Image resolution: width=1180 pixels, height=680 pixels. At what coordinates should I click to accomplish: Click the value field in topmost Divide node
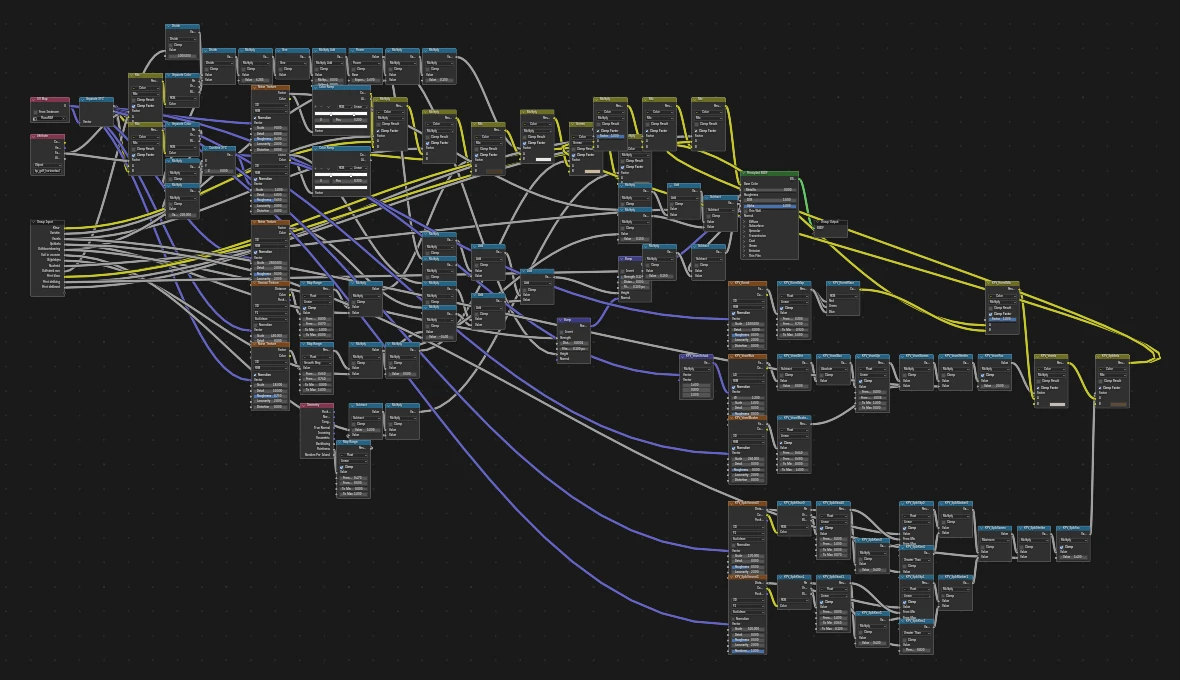[182, 56]
